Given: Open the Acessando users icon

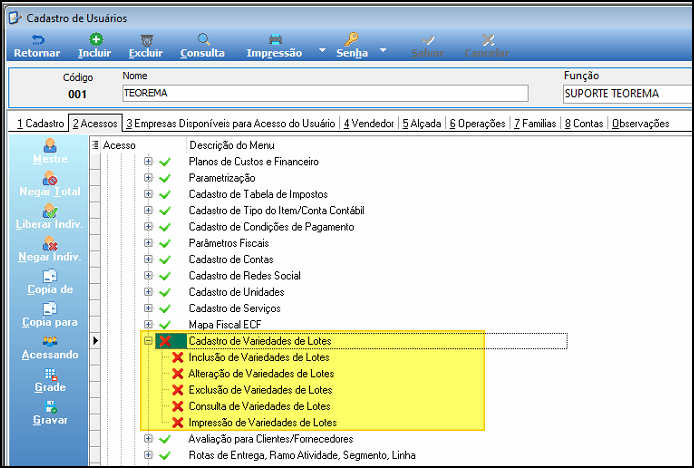Looking at the screenshot, I should [x=50, y=341].
